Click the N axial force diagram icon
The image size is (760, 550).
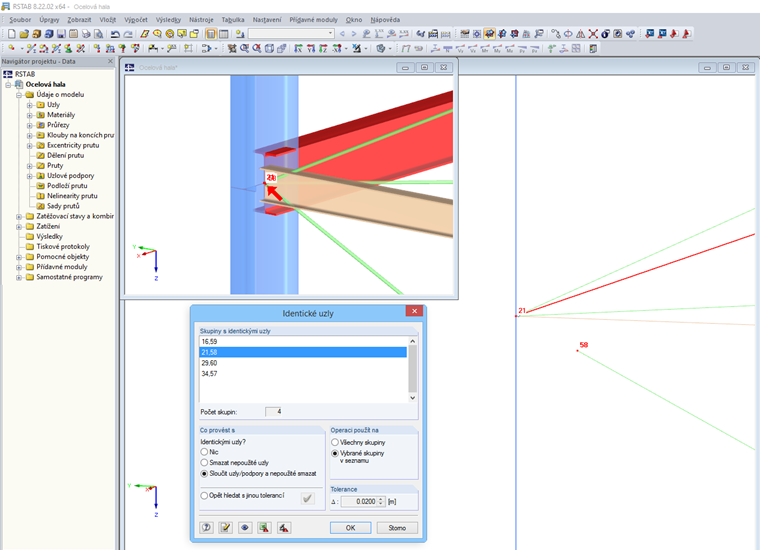(x=447, y=48)
